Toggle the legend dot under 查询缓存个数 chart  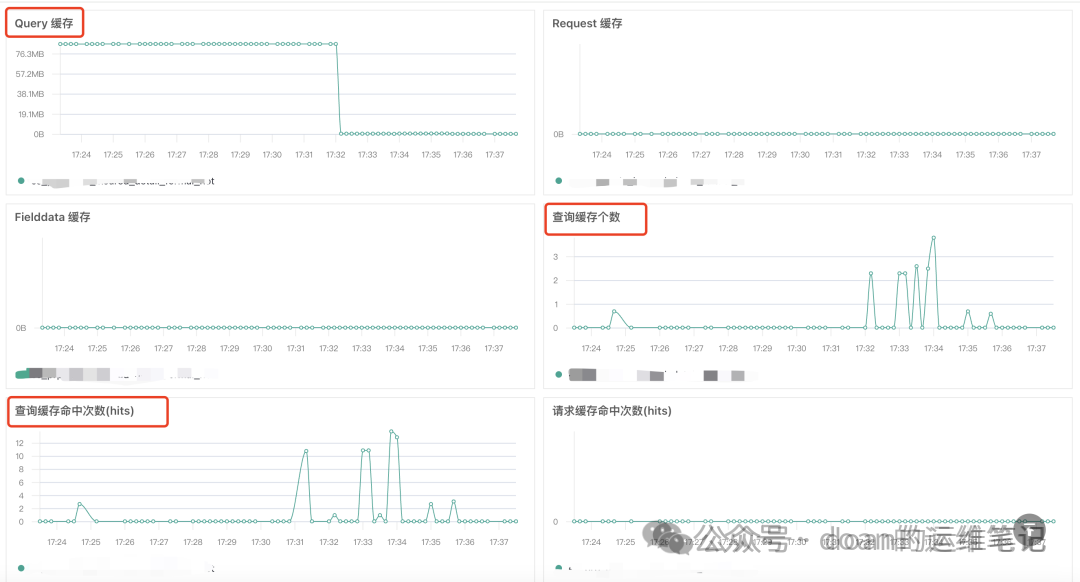click(559, 374)
